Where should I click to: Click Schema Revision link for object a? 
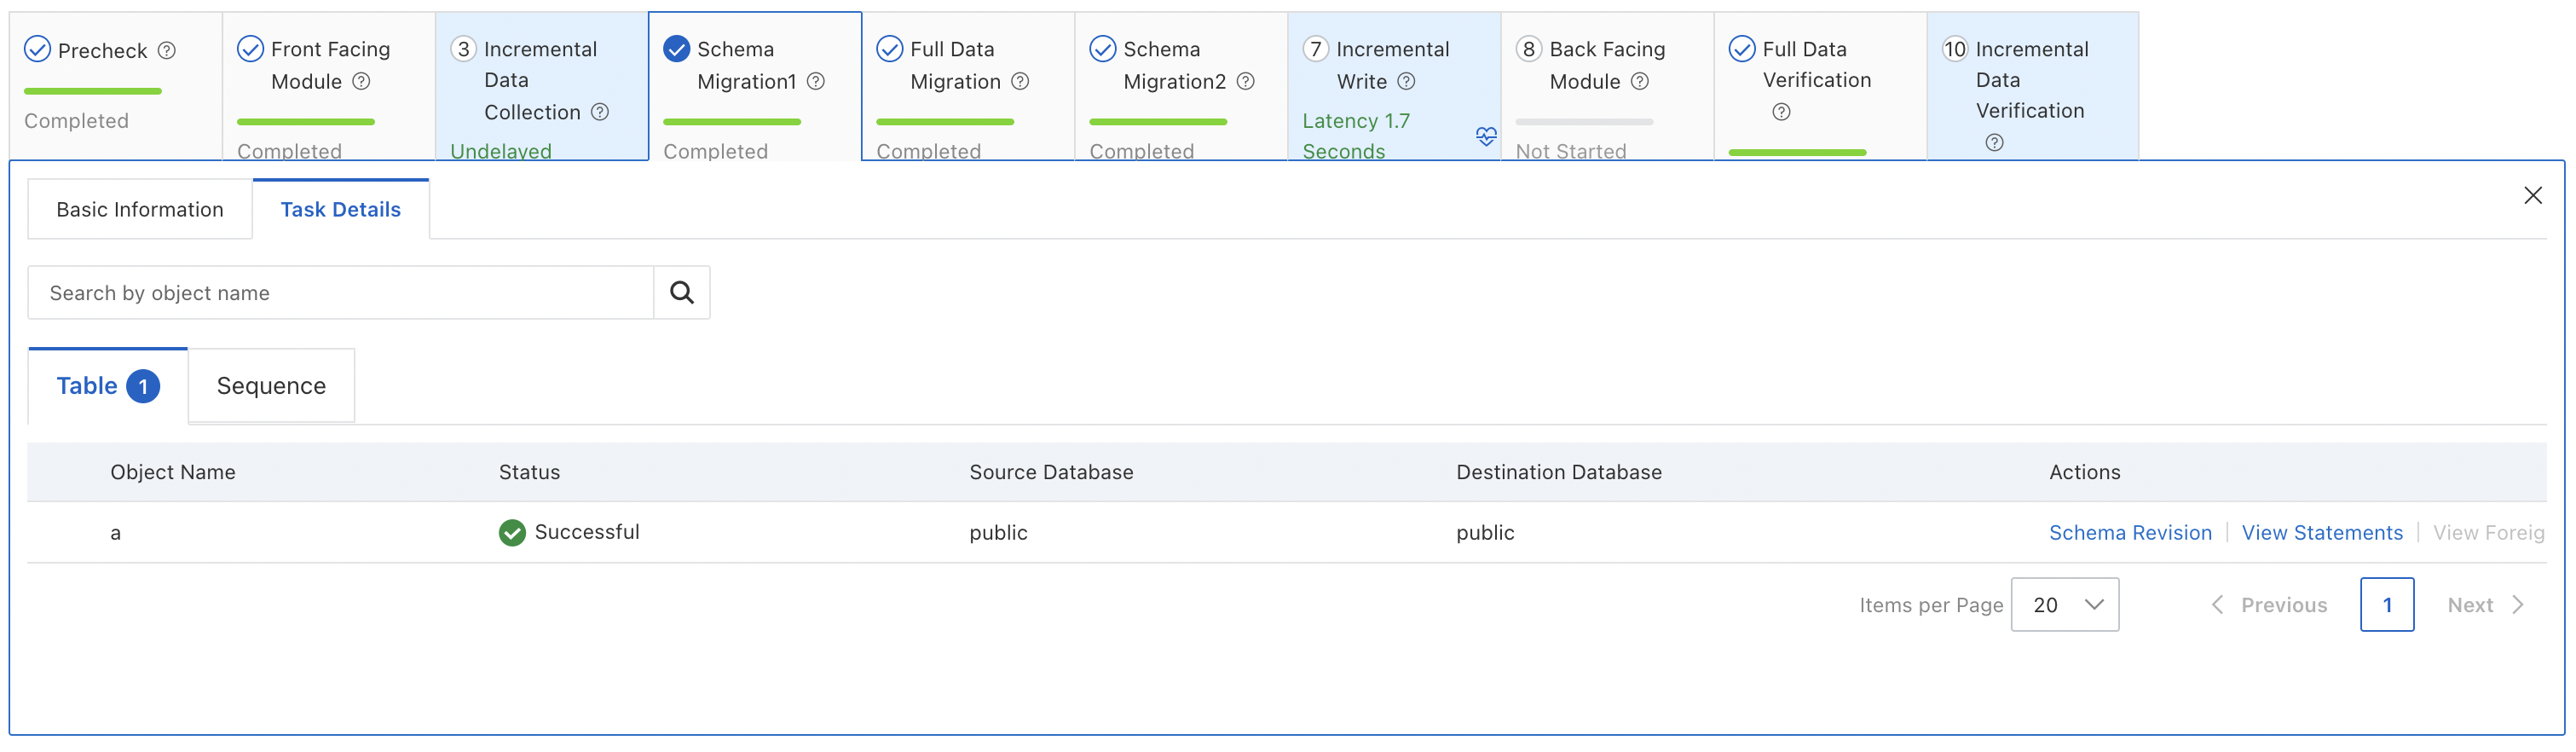(2130, 532)
